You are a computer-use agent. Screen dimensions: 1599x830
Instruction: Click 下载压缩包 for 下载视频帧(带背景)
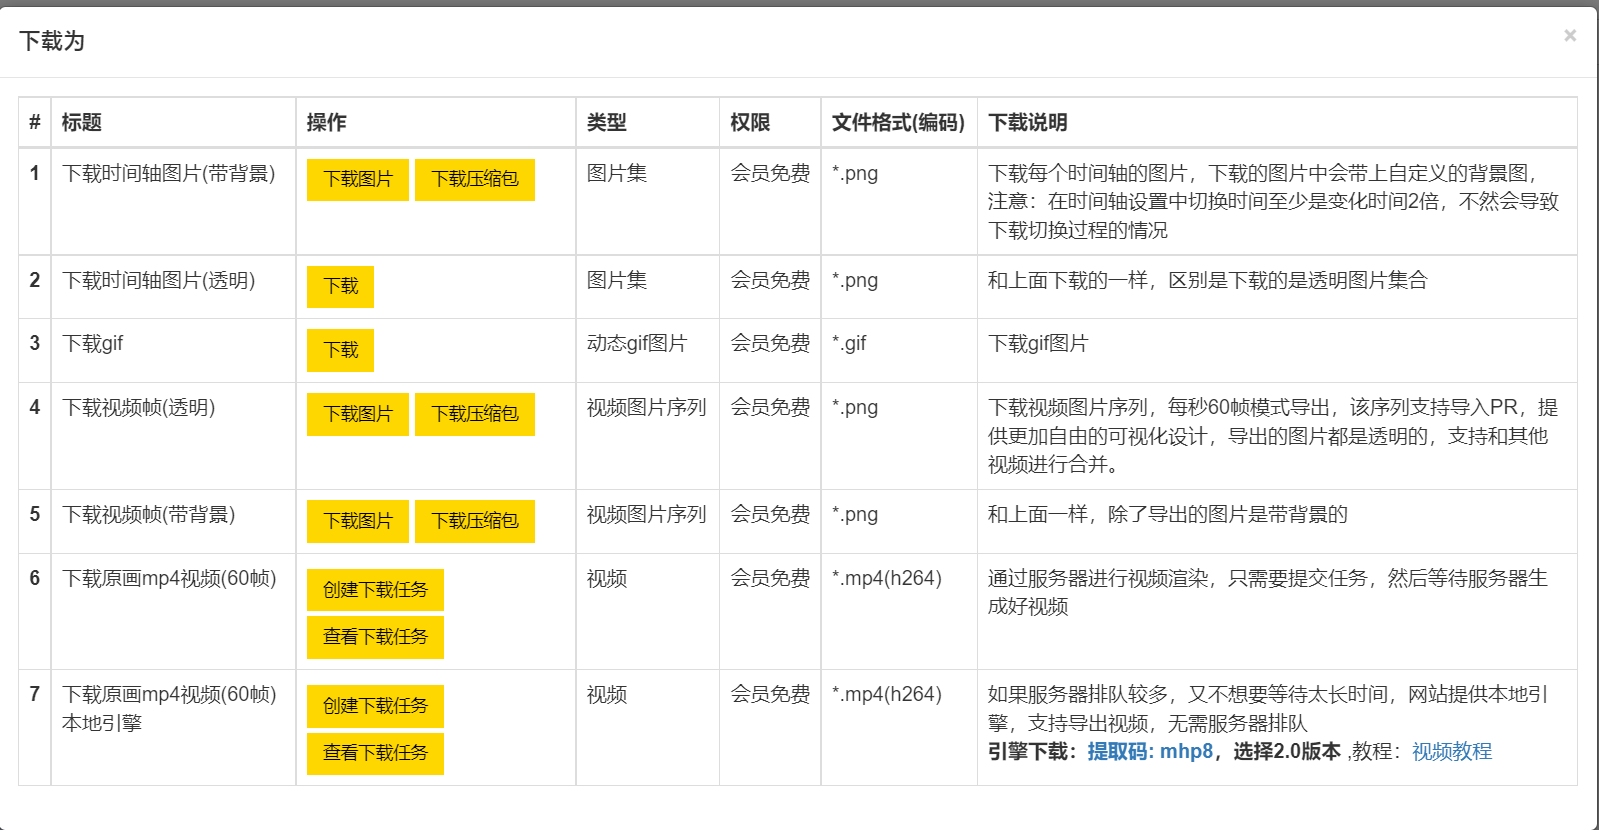pos(475,521)
